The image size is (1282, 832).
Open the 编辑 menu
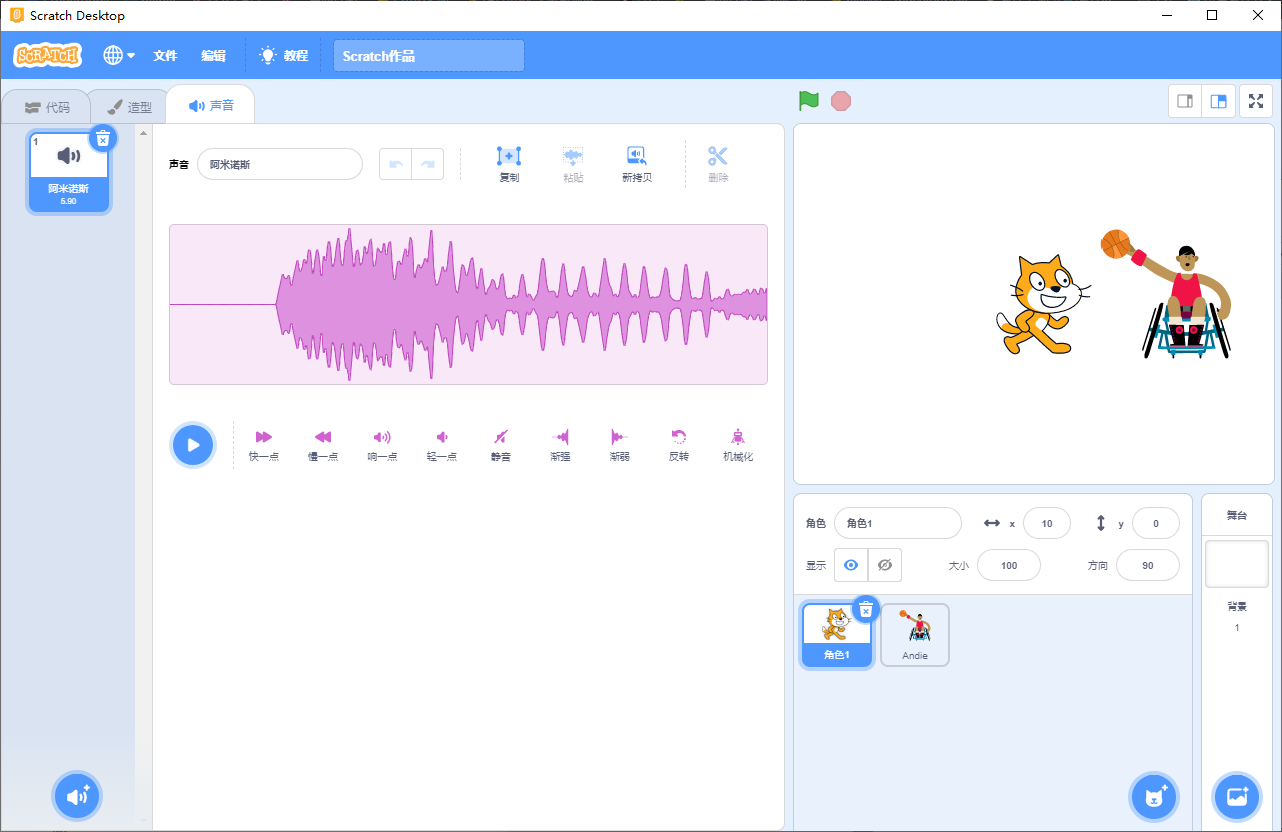click(213, 56)
